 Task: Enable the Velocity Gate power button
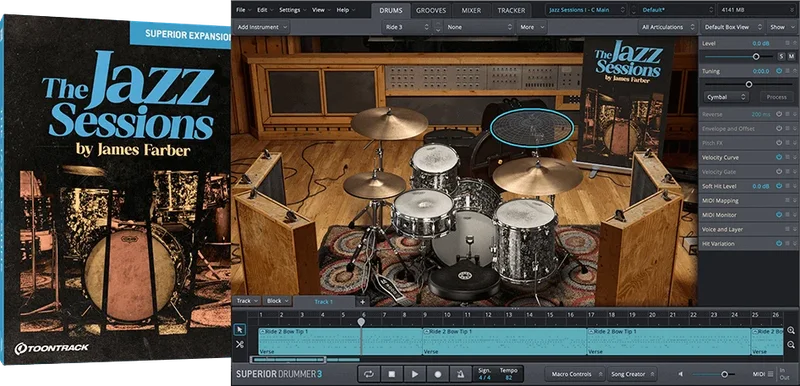pos(779,172)
